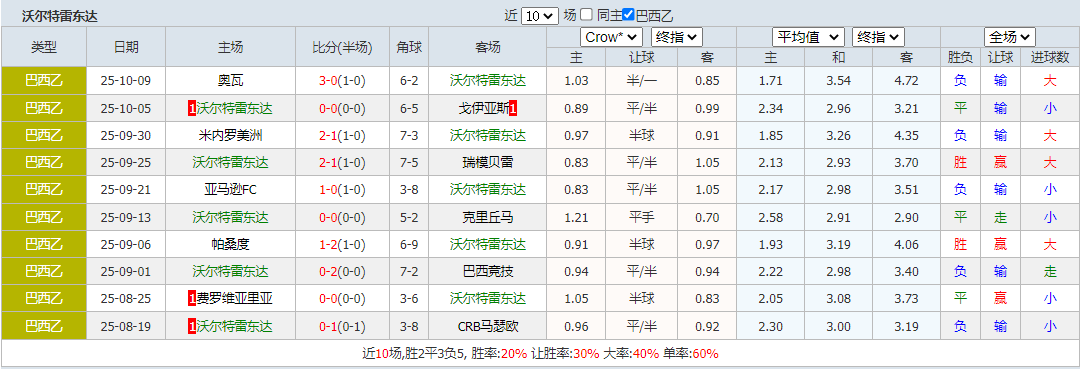Viewport: 1082px width, 369px height.
Task: Click the 0-2(0-0) score on 25-09-01
Action: pyautogui.click(x=342, y=271)
